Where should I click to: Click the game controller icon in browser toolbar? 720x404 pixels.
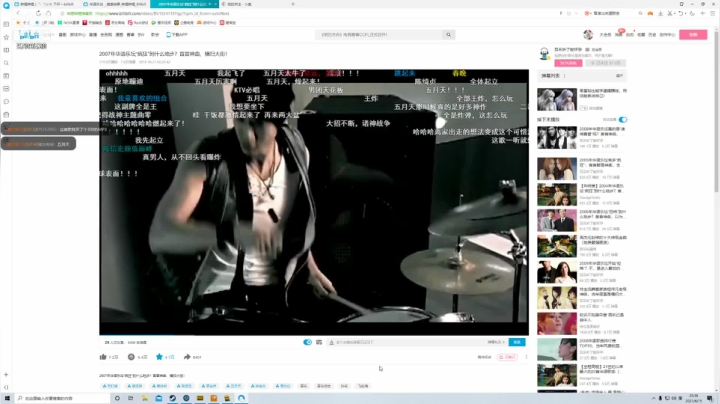pos(650,13)
